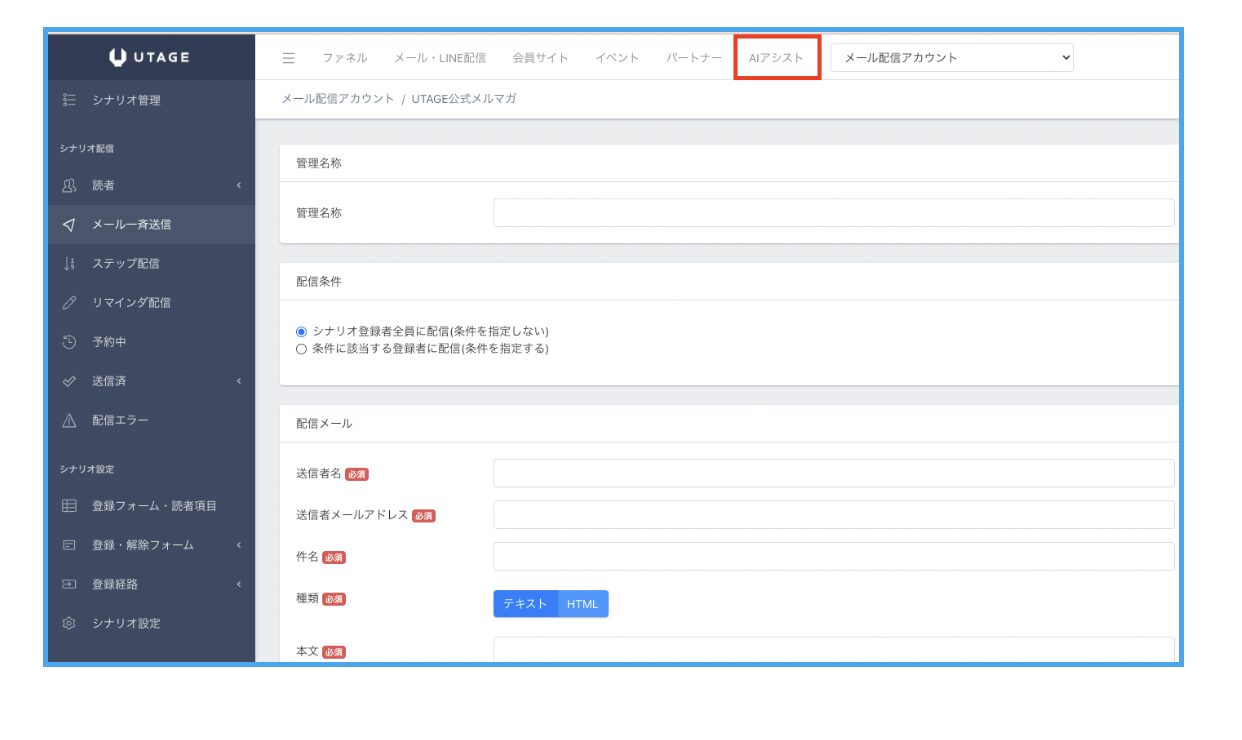Select 条件に該当する登録者に配信 radio button
Viewport: 1242px width, 740px height.
[x=301, y=349]
